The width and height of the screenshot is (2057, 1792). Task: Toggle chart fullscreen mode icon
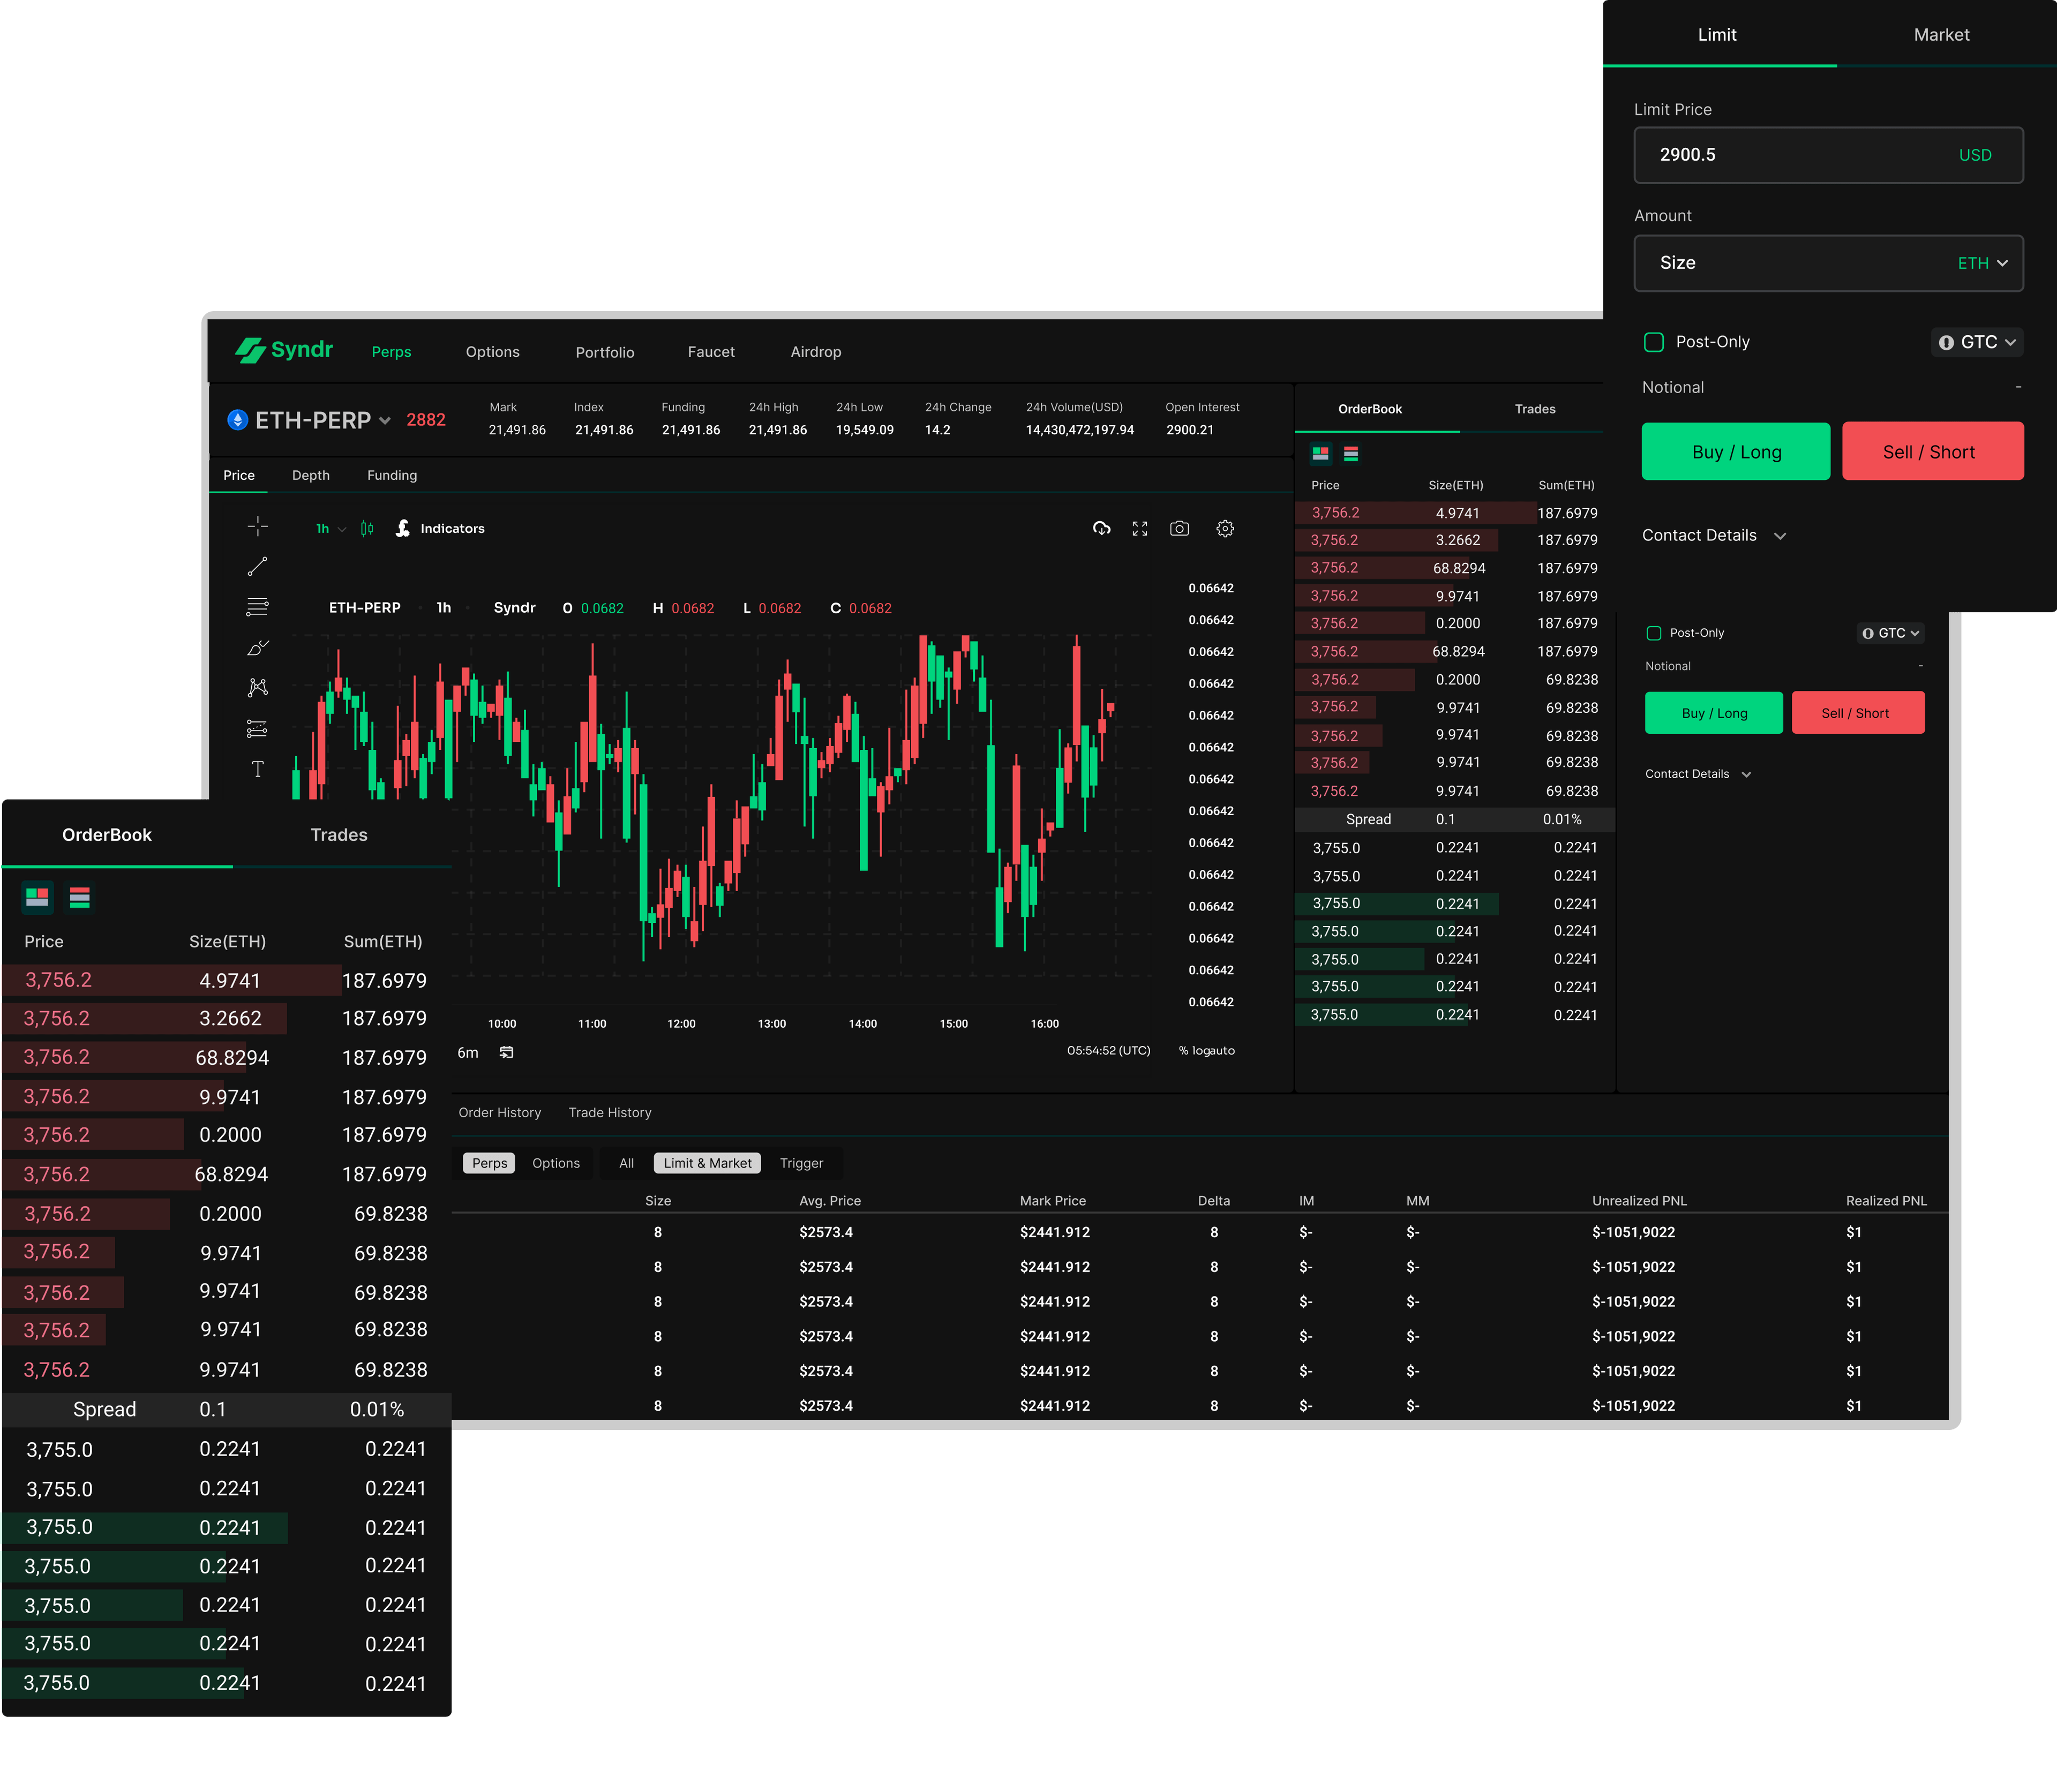click(1140, 528)
